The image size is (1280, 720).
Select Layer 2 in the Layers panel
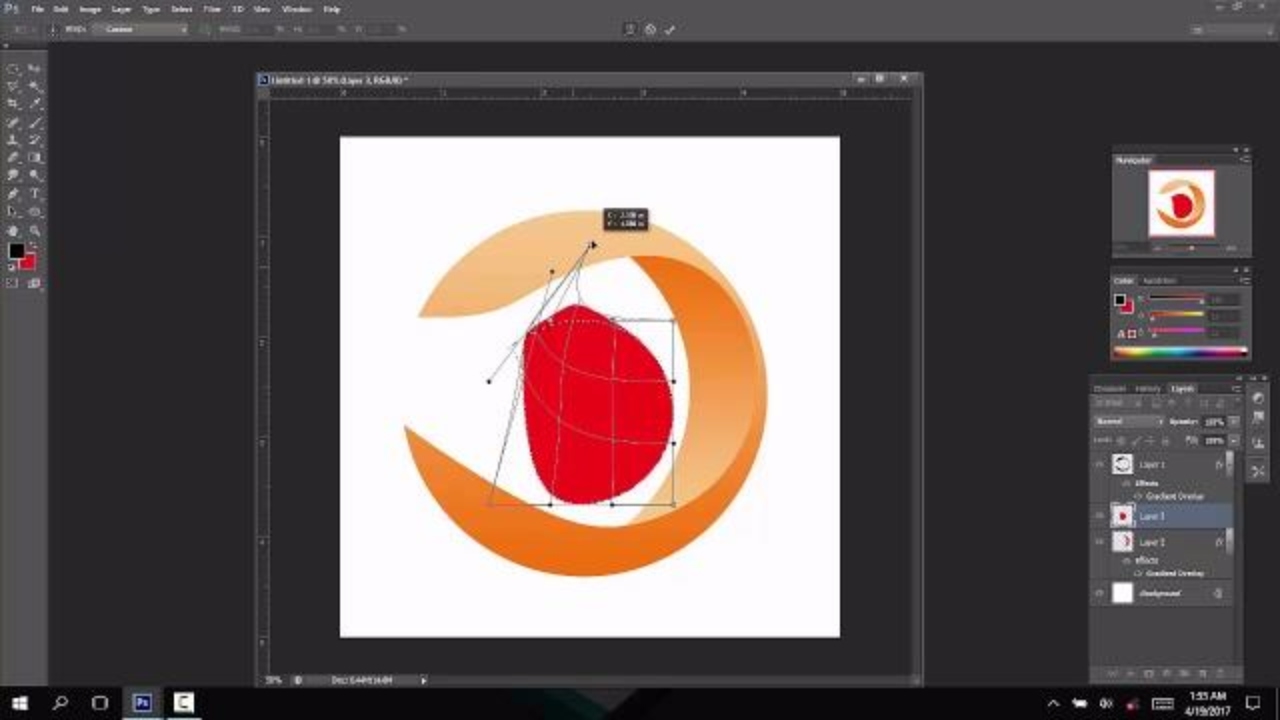tap(1160, 542)
